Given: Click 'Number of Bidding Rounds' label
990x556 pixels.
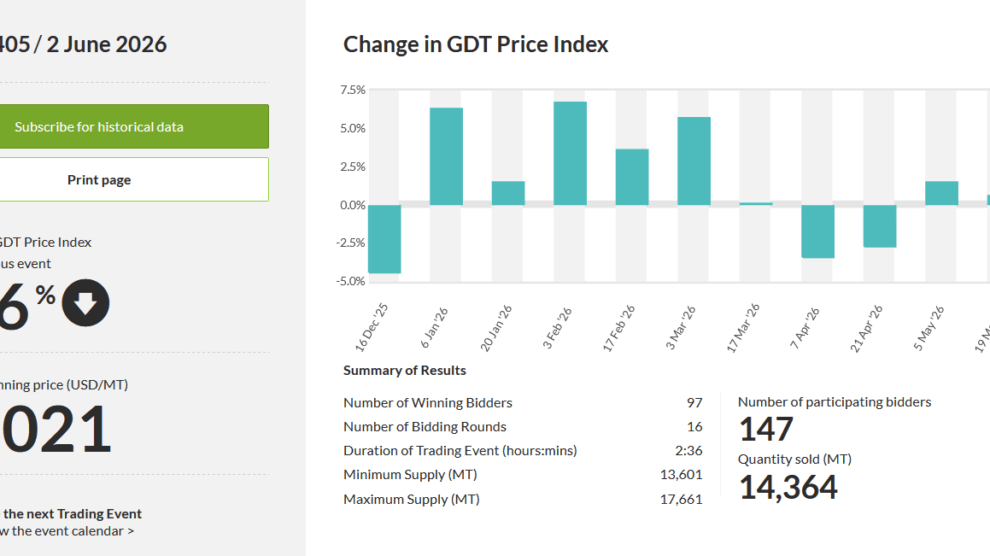Looking at the screenshot, I should (x=424, y=427).
